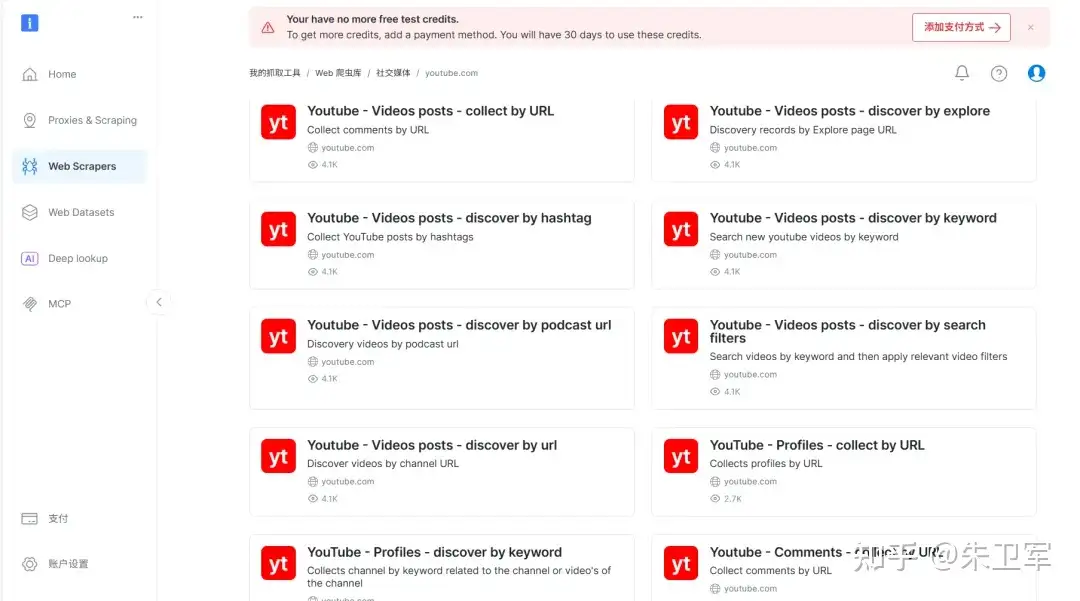This screenshot has width=1080, height=601.
Task: Open YouTube Profiles collect by URL
Action: 817,445
